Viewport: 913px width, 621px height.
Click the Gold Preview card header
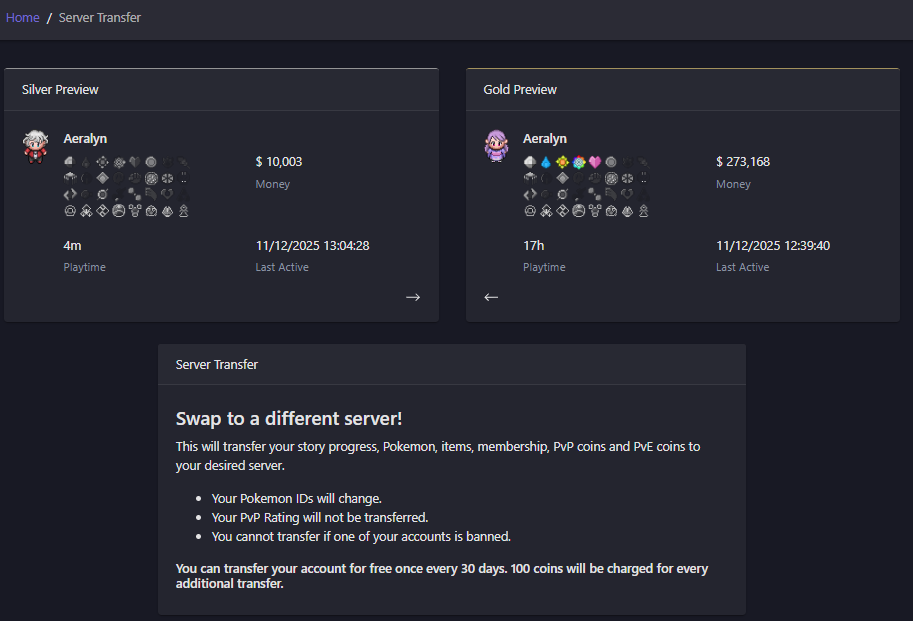[520, 90]
